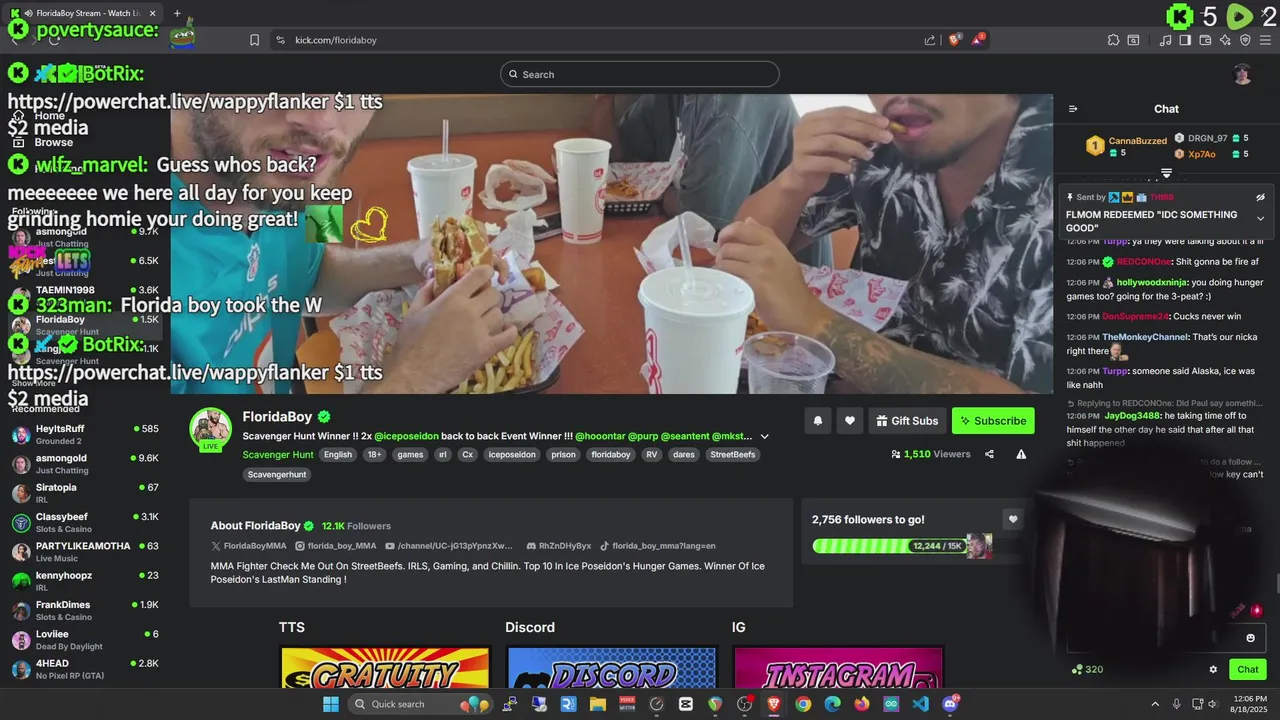The image size is (1280, 720).
Task: Share the stream using share icon
Action: coord(989,454)
